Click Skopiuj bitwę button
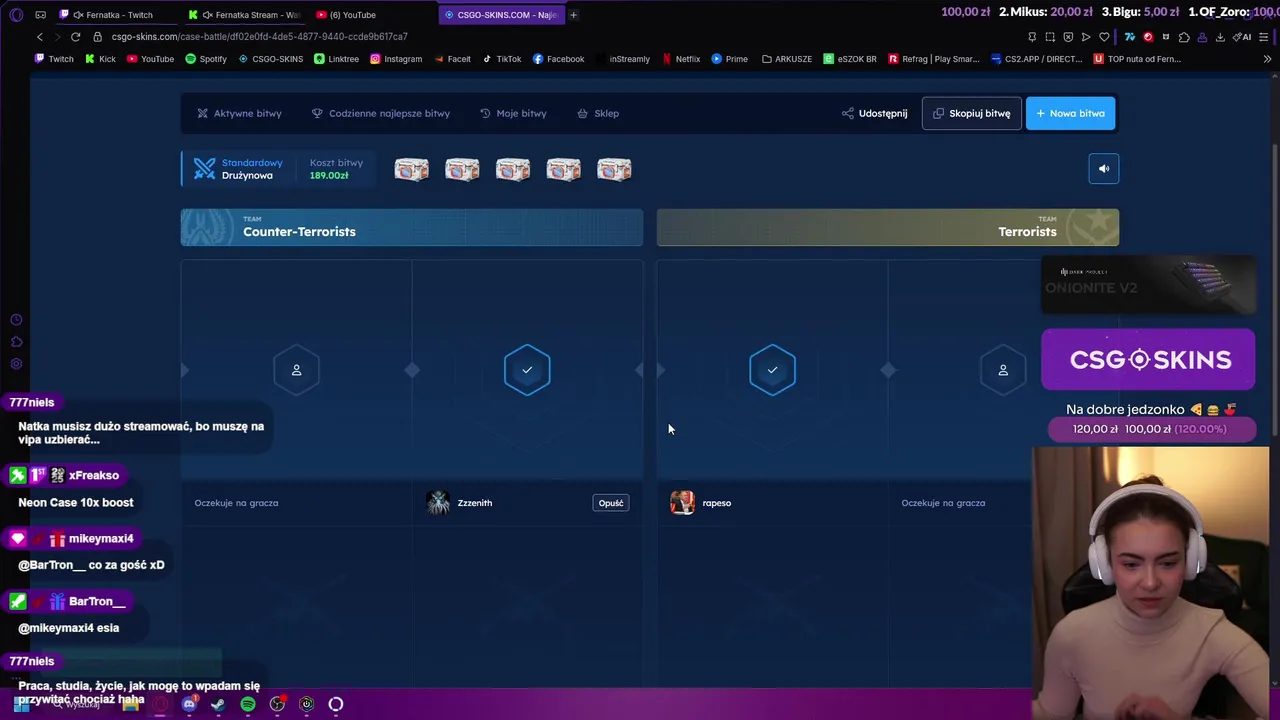 pos(971,113)
